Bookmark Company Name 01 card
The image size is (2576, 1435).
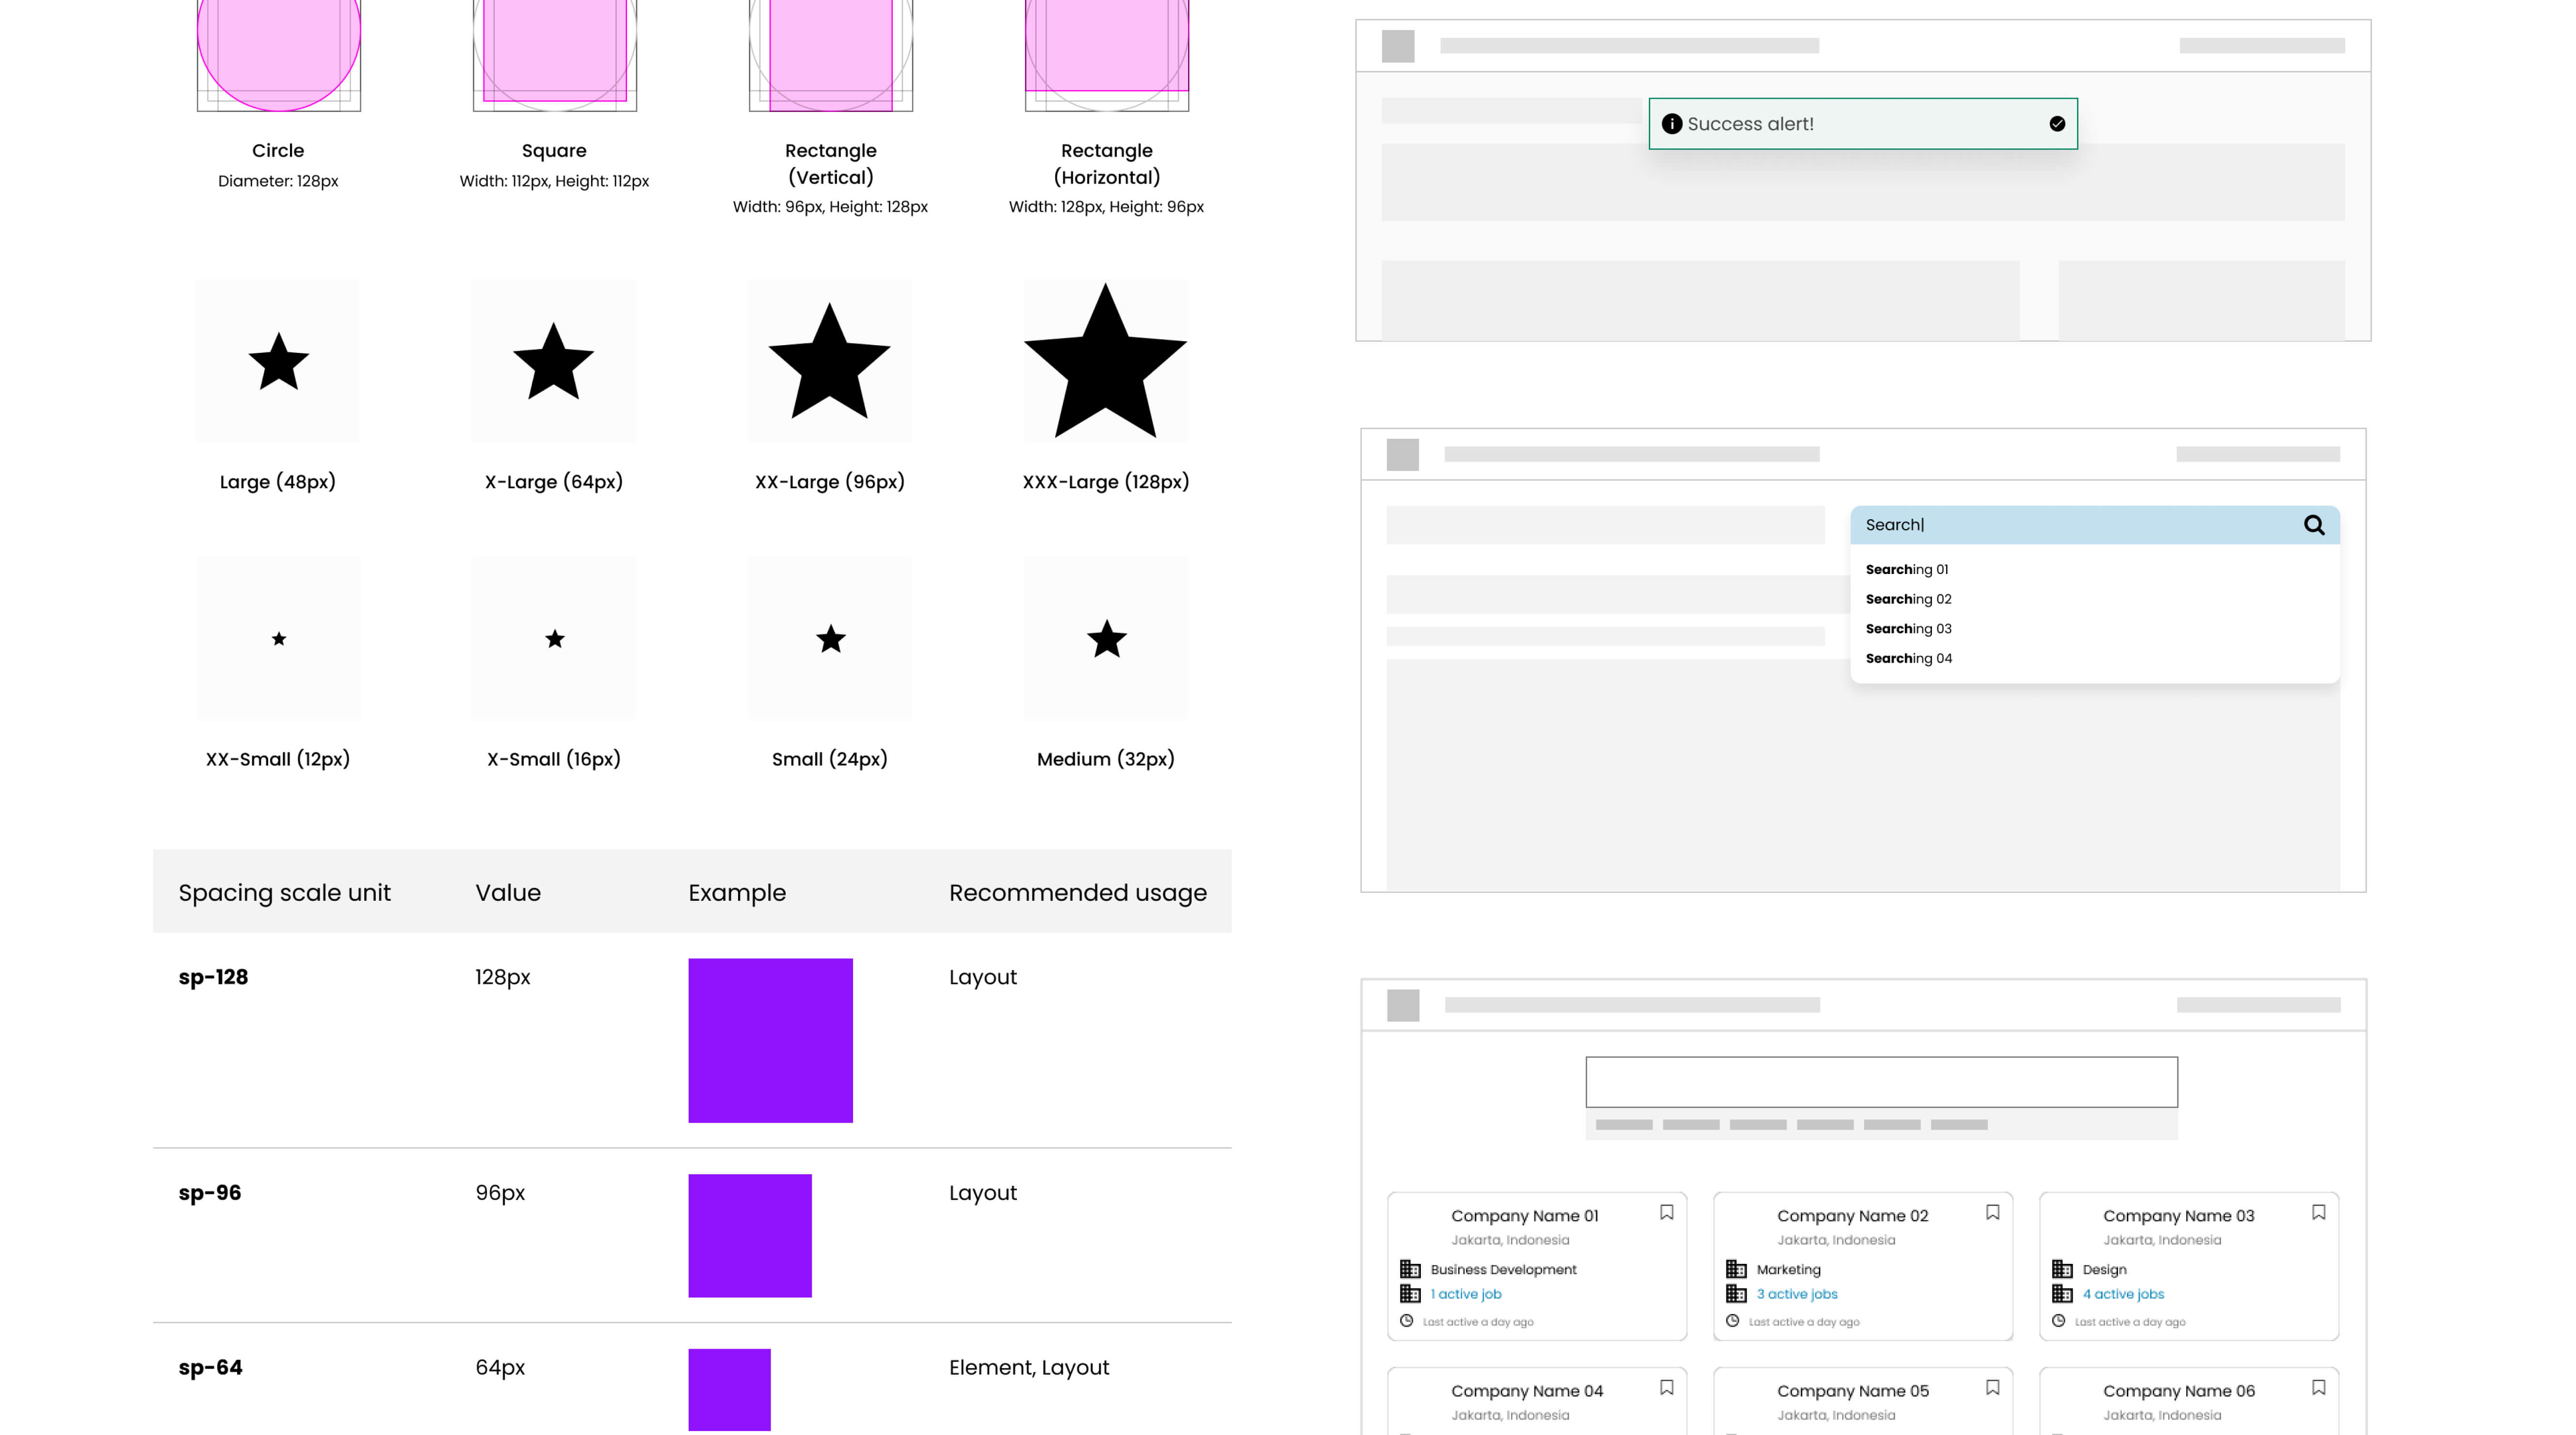coord(1667,1212)
